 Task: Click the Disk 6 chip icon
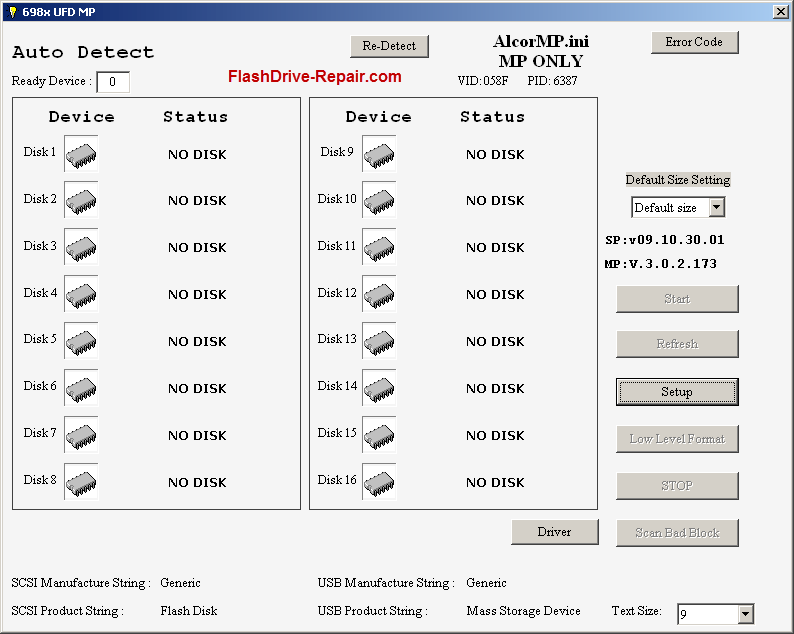pos(81,388)
